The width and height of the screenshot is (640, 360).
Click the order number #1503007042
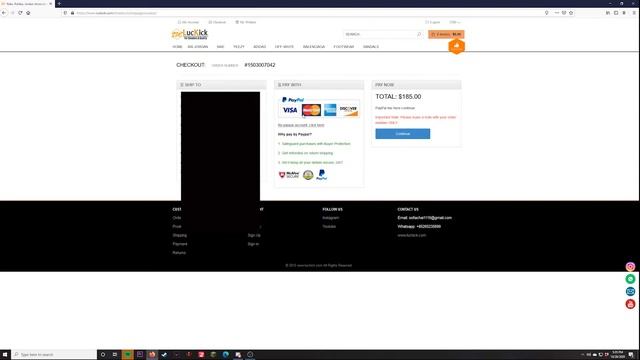pos(260,65)
